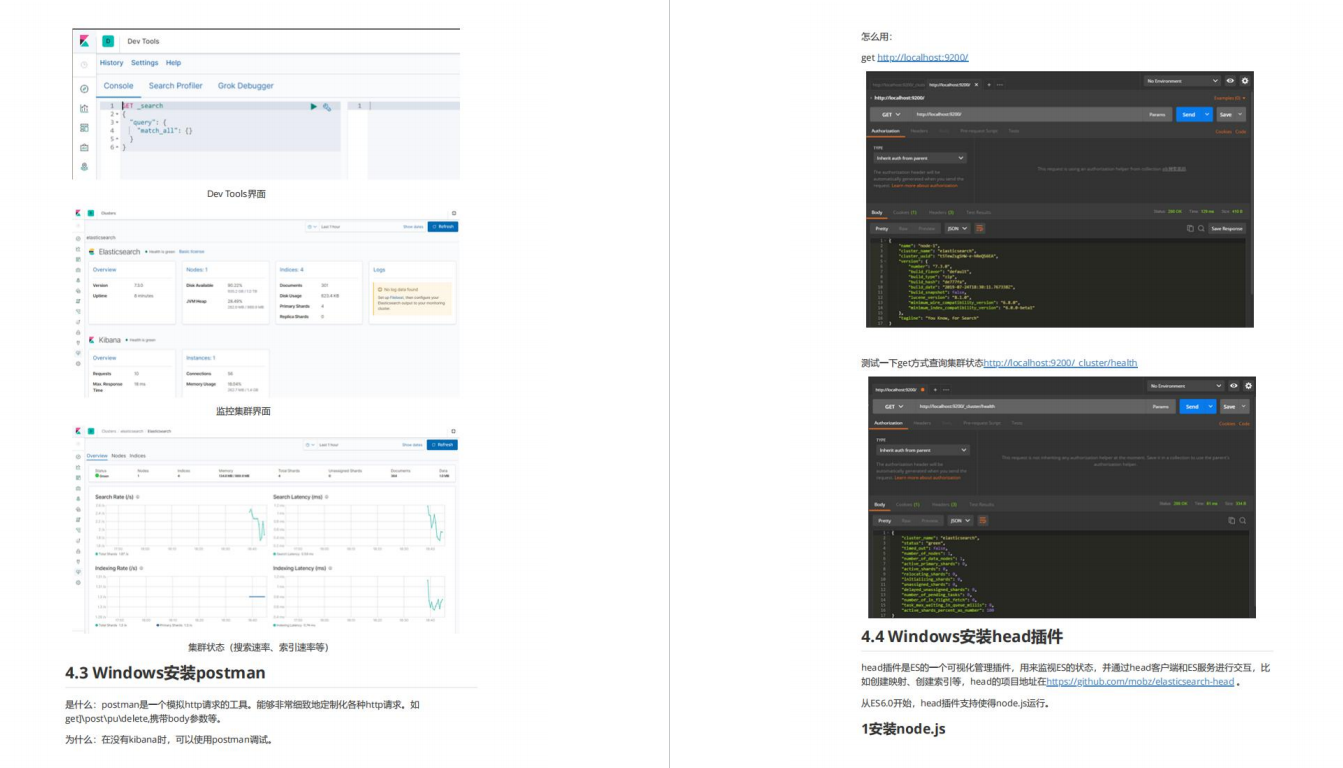Open the github elasticsearch-head link
Image resolution: width=1343 pixels, height=768 pixels.
pos(1140,682)
